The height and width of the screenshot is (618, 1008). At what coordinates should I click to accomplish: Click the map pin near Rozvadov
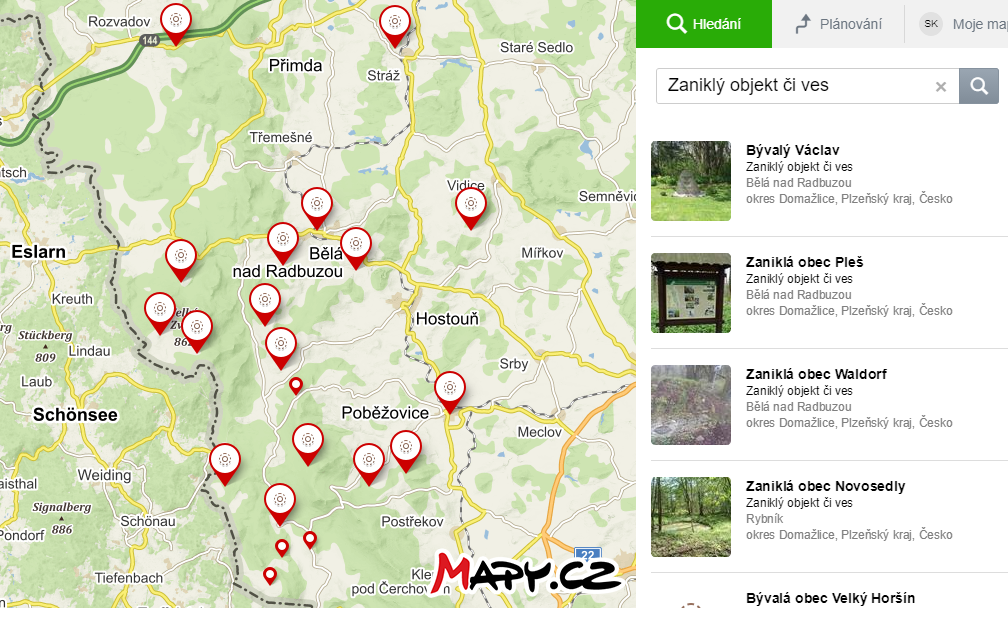click(176, 23)
